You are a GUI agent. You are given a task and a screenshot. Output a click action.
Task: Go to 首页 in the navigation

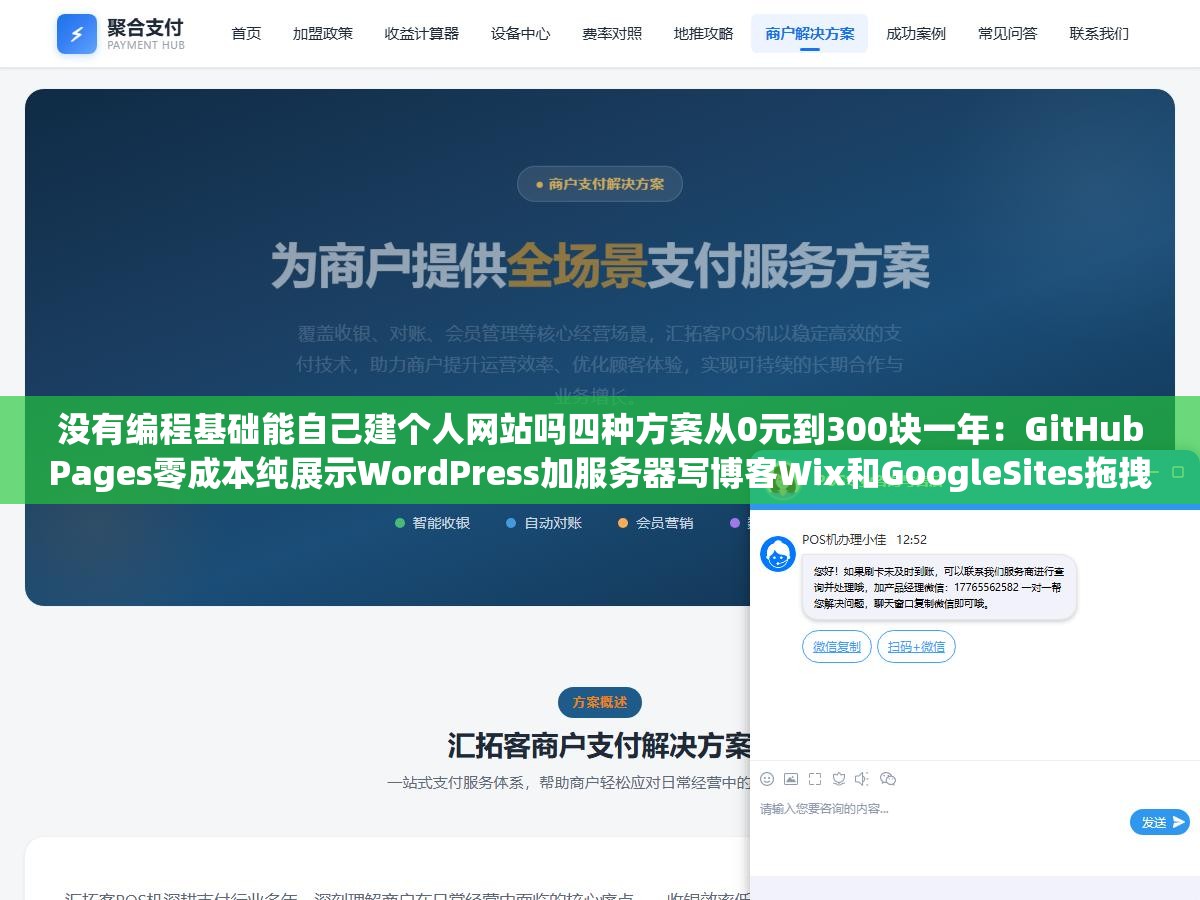246,34
